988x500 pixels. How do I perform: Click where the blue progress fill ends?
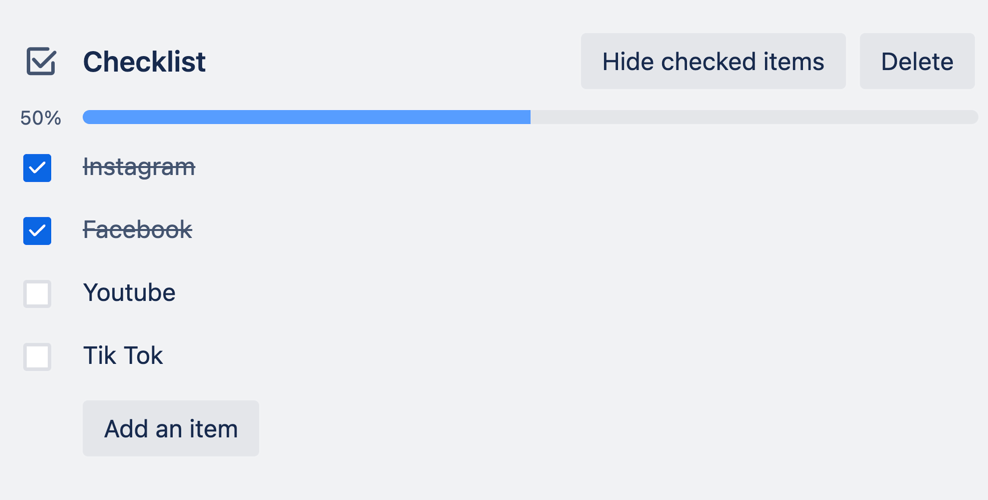[x=529, y=118]
